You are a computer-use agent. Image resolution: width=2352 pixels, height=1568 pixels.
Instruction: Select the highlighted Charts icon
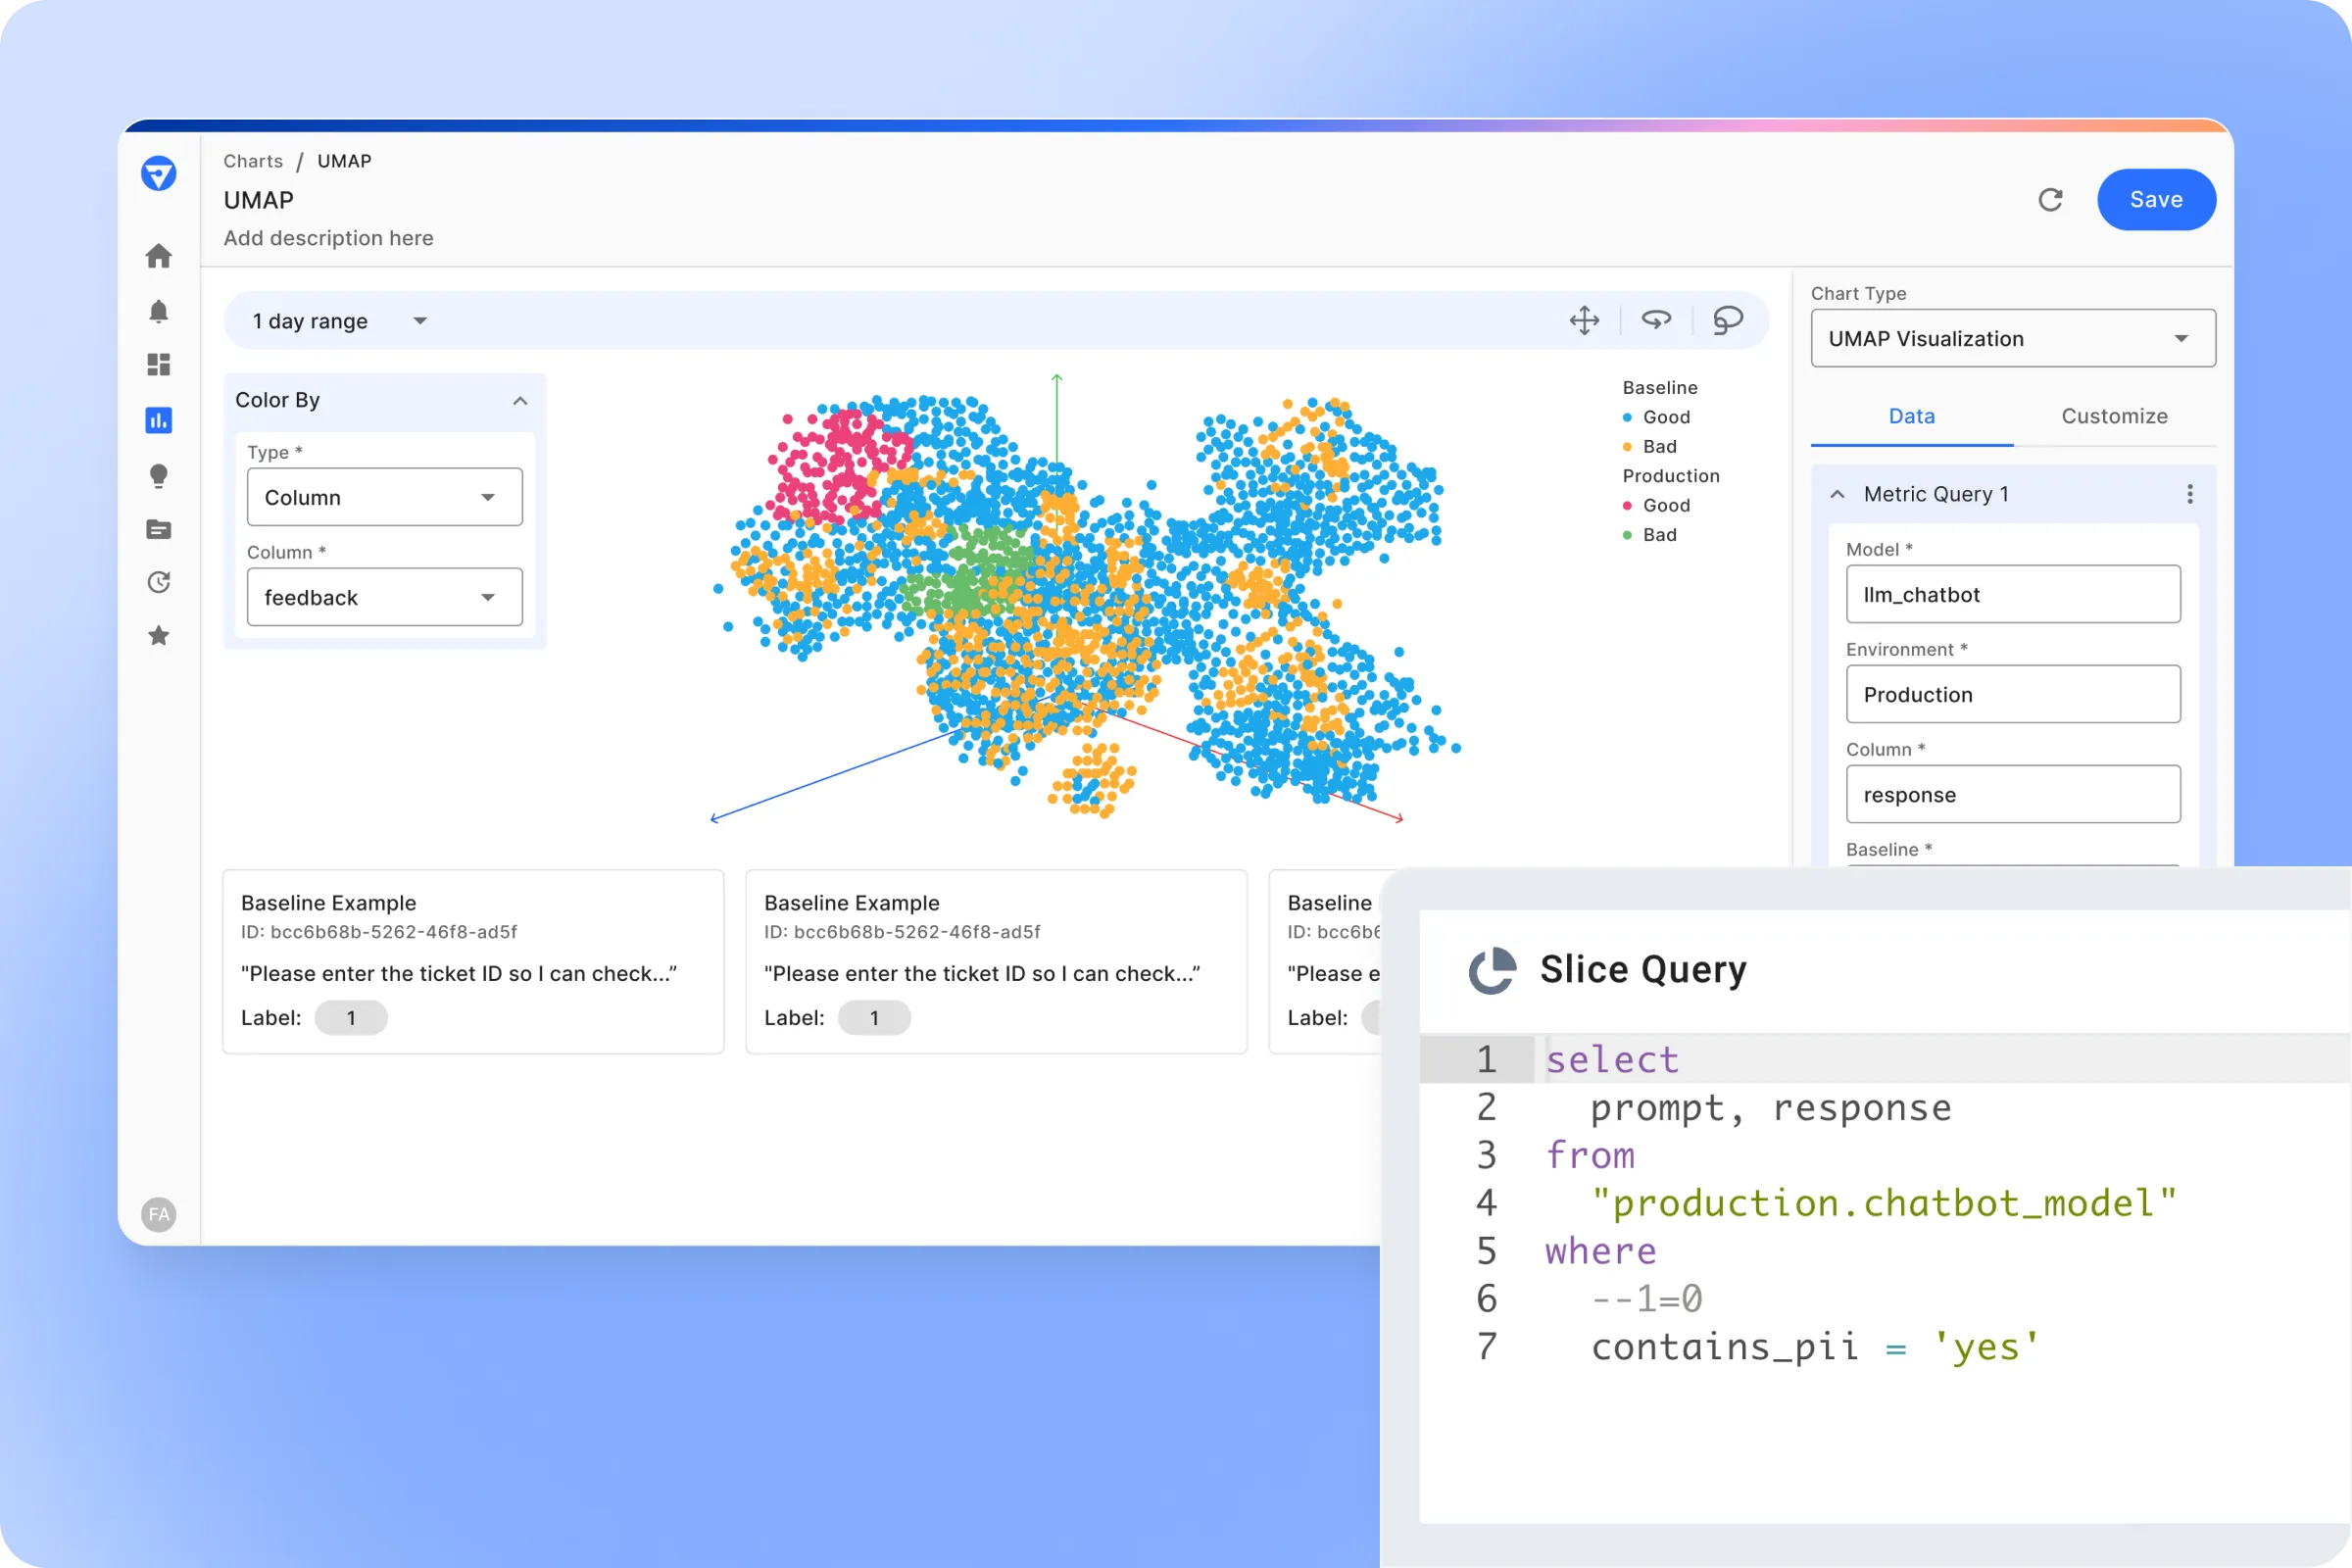[158, 420]
